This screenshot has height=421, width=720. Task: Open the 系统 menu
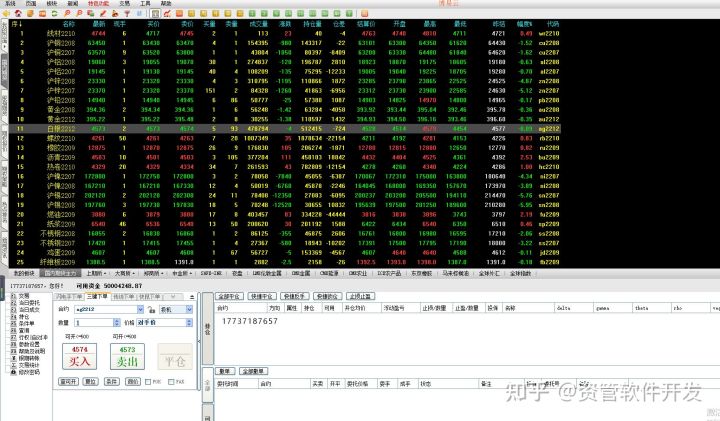pos(10,3)
